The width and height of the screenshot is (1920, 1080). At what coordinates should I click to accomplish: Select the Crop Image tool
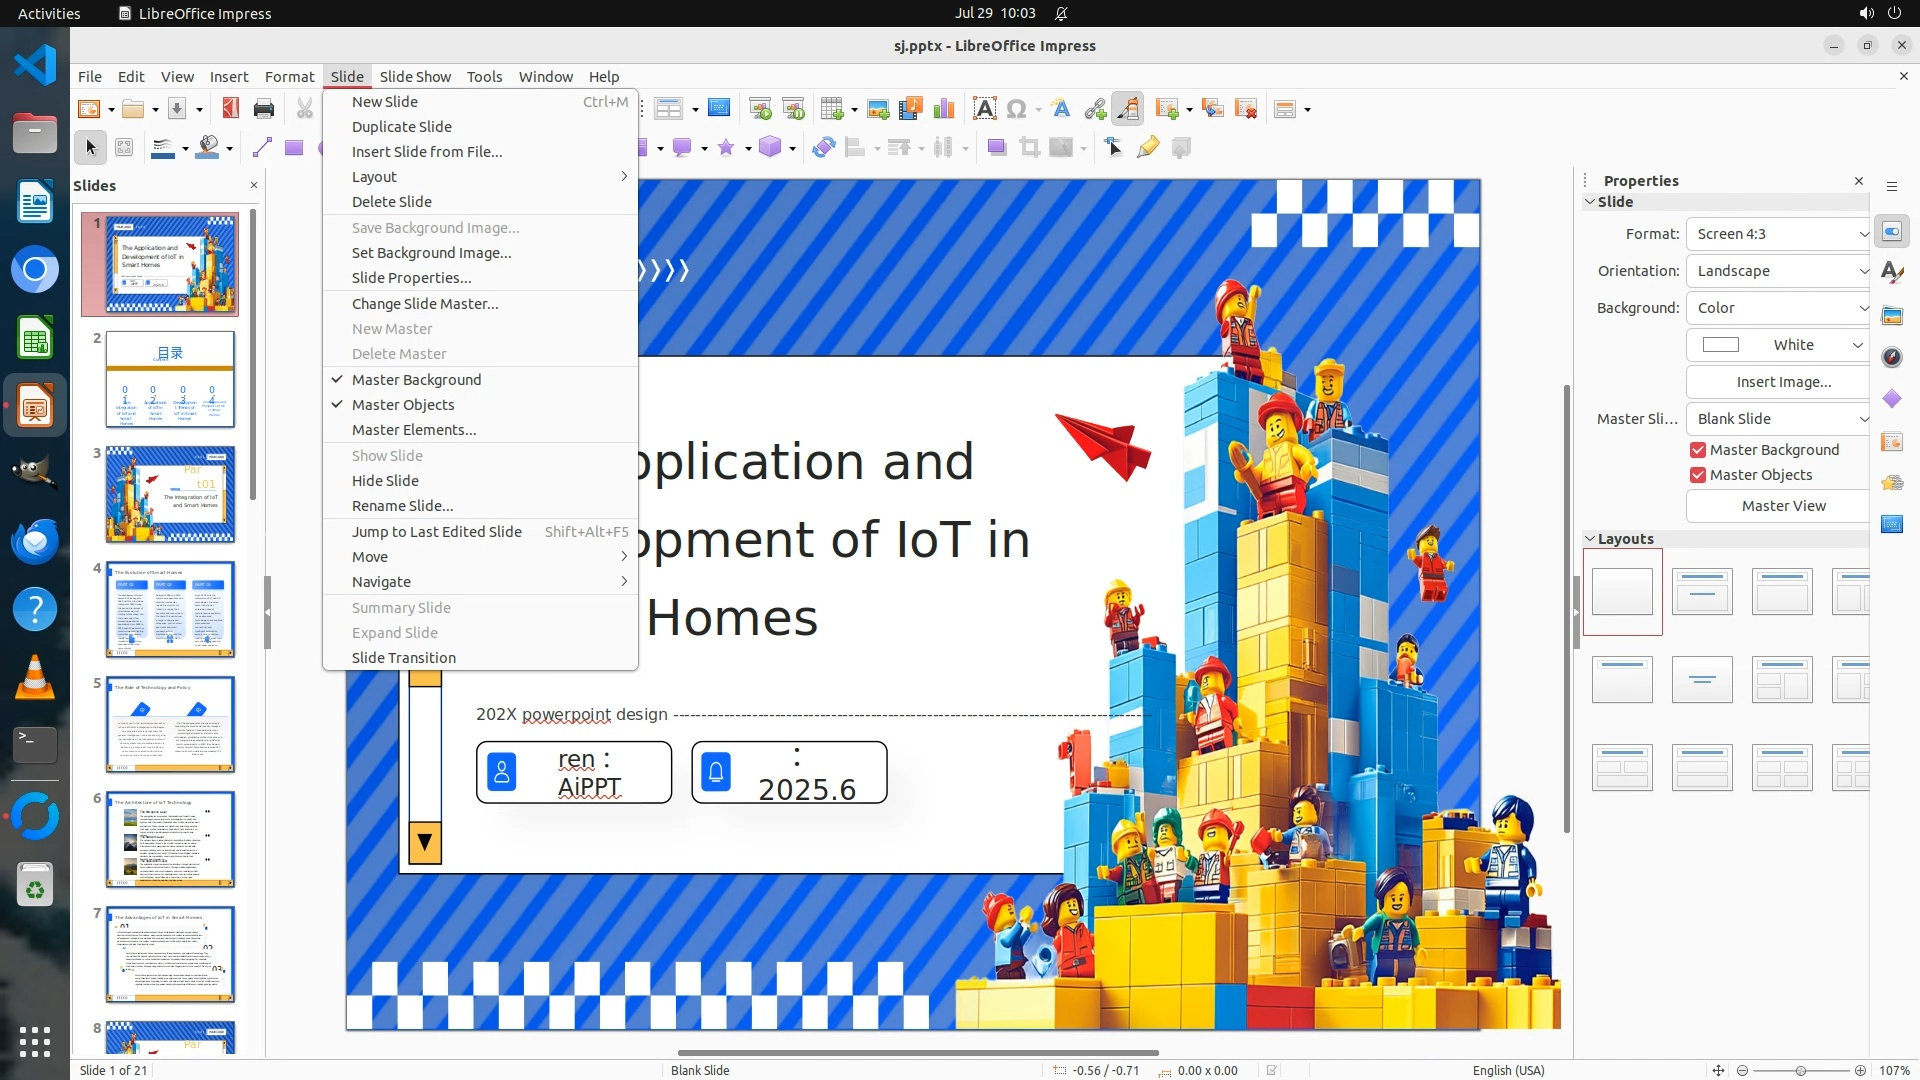1029,148
